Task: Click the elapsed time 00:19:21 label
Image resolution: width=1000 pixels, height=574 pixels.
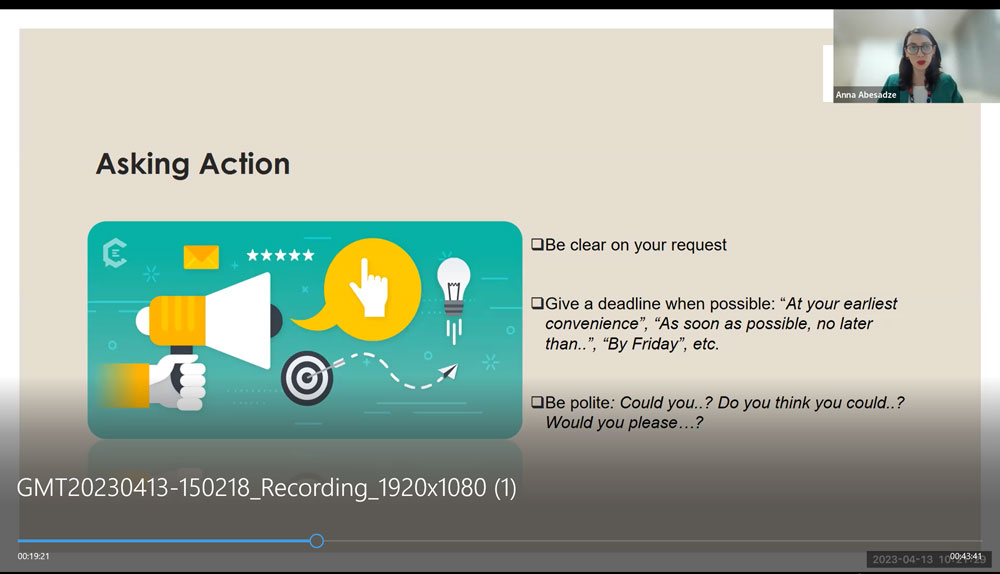Action: click(33, 556)
